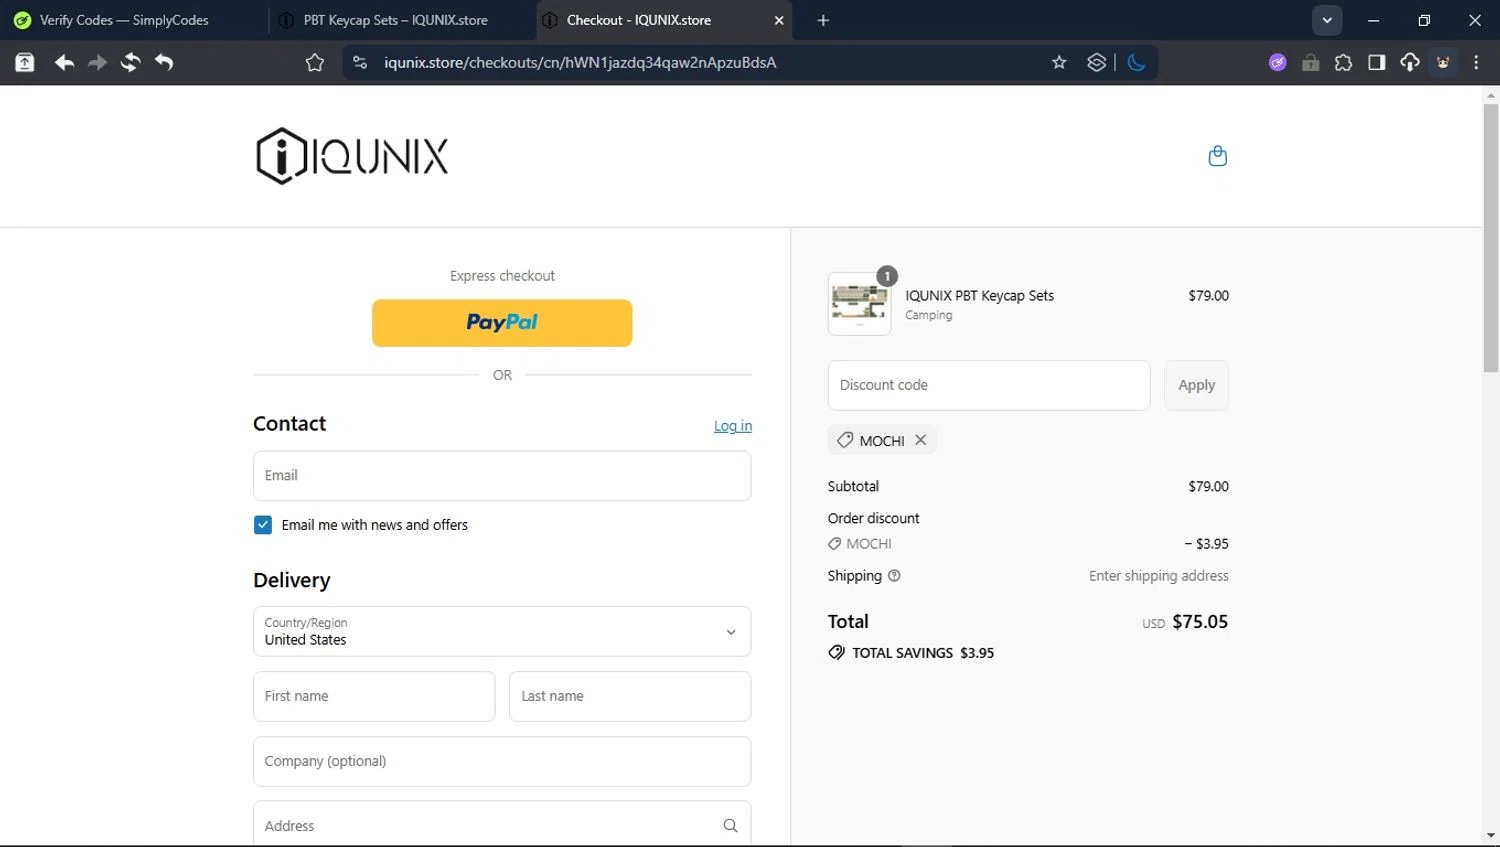The width and height of the screenshot is (1500, 847).
Task: Open the extensions puzzle icon
Action: pos(1343,62)
